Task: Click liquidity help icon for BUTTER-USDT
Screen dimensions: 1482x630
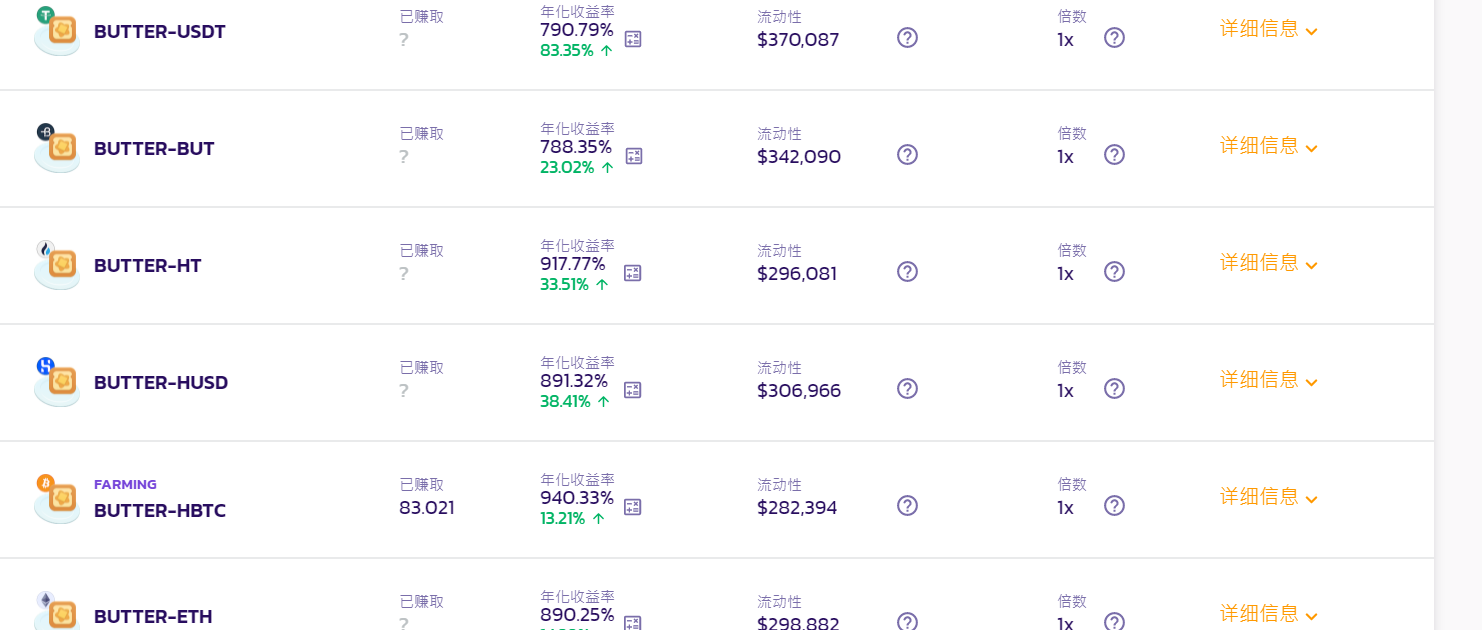Action: coord(907,38)
